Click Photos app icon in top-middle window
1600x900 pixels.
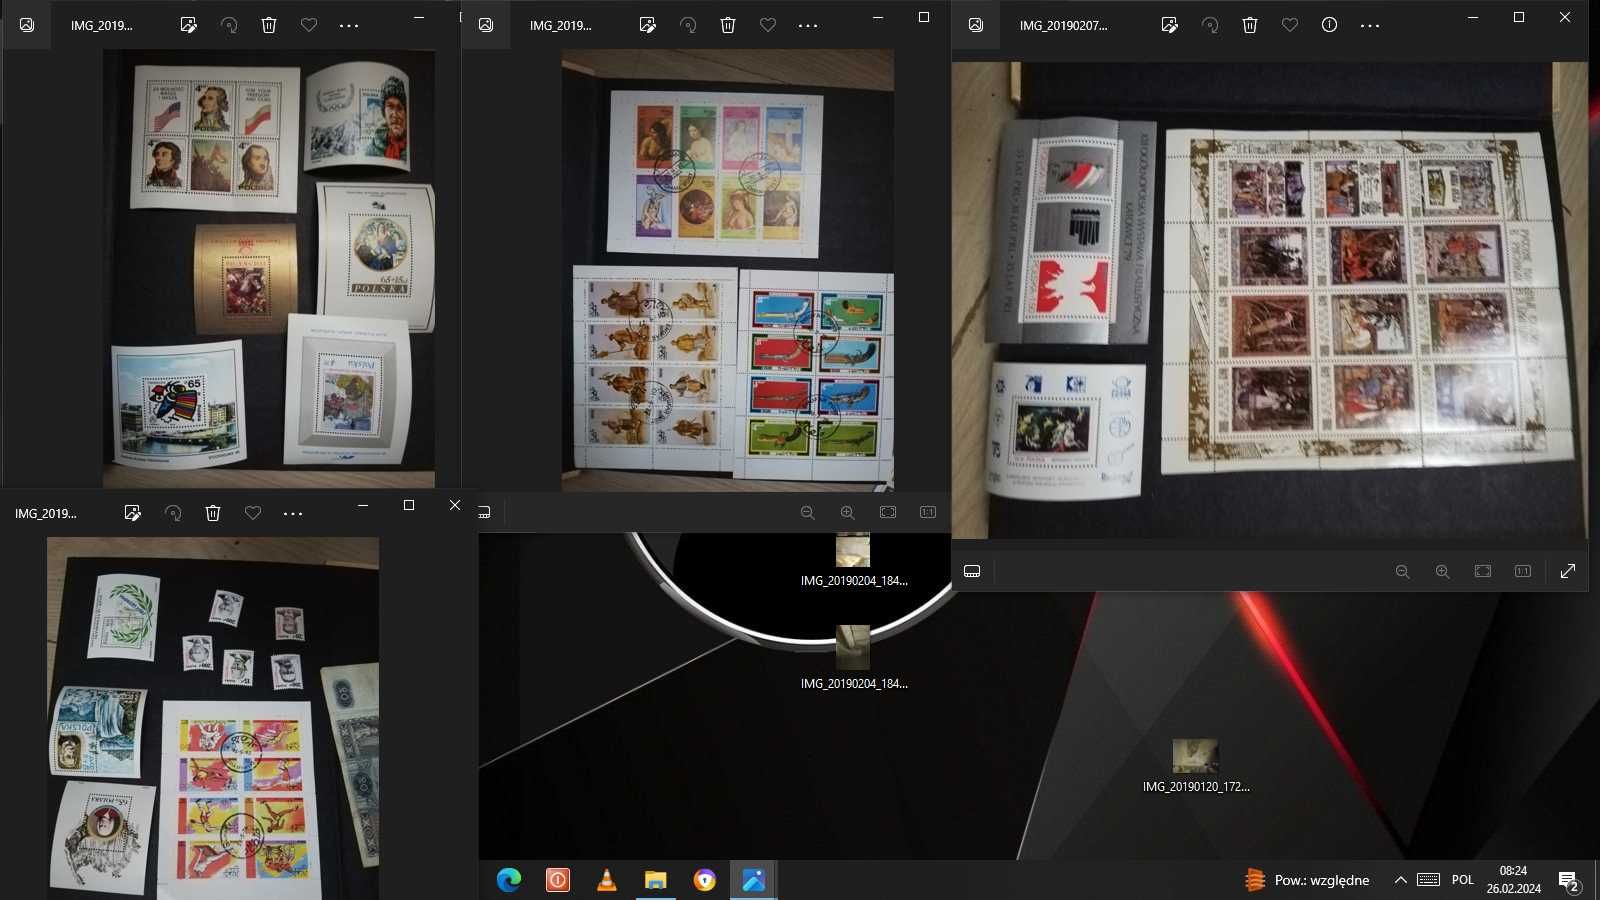pyautogui.click(x=486, y=25)
